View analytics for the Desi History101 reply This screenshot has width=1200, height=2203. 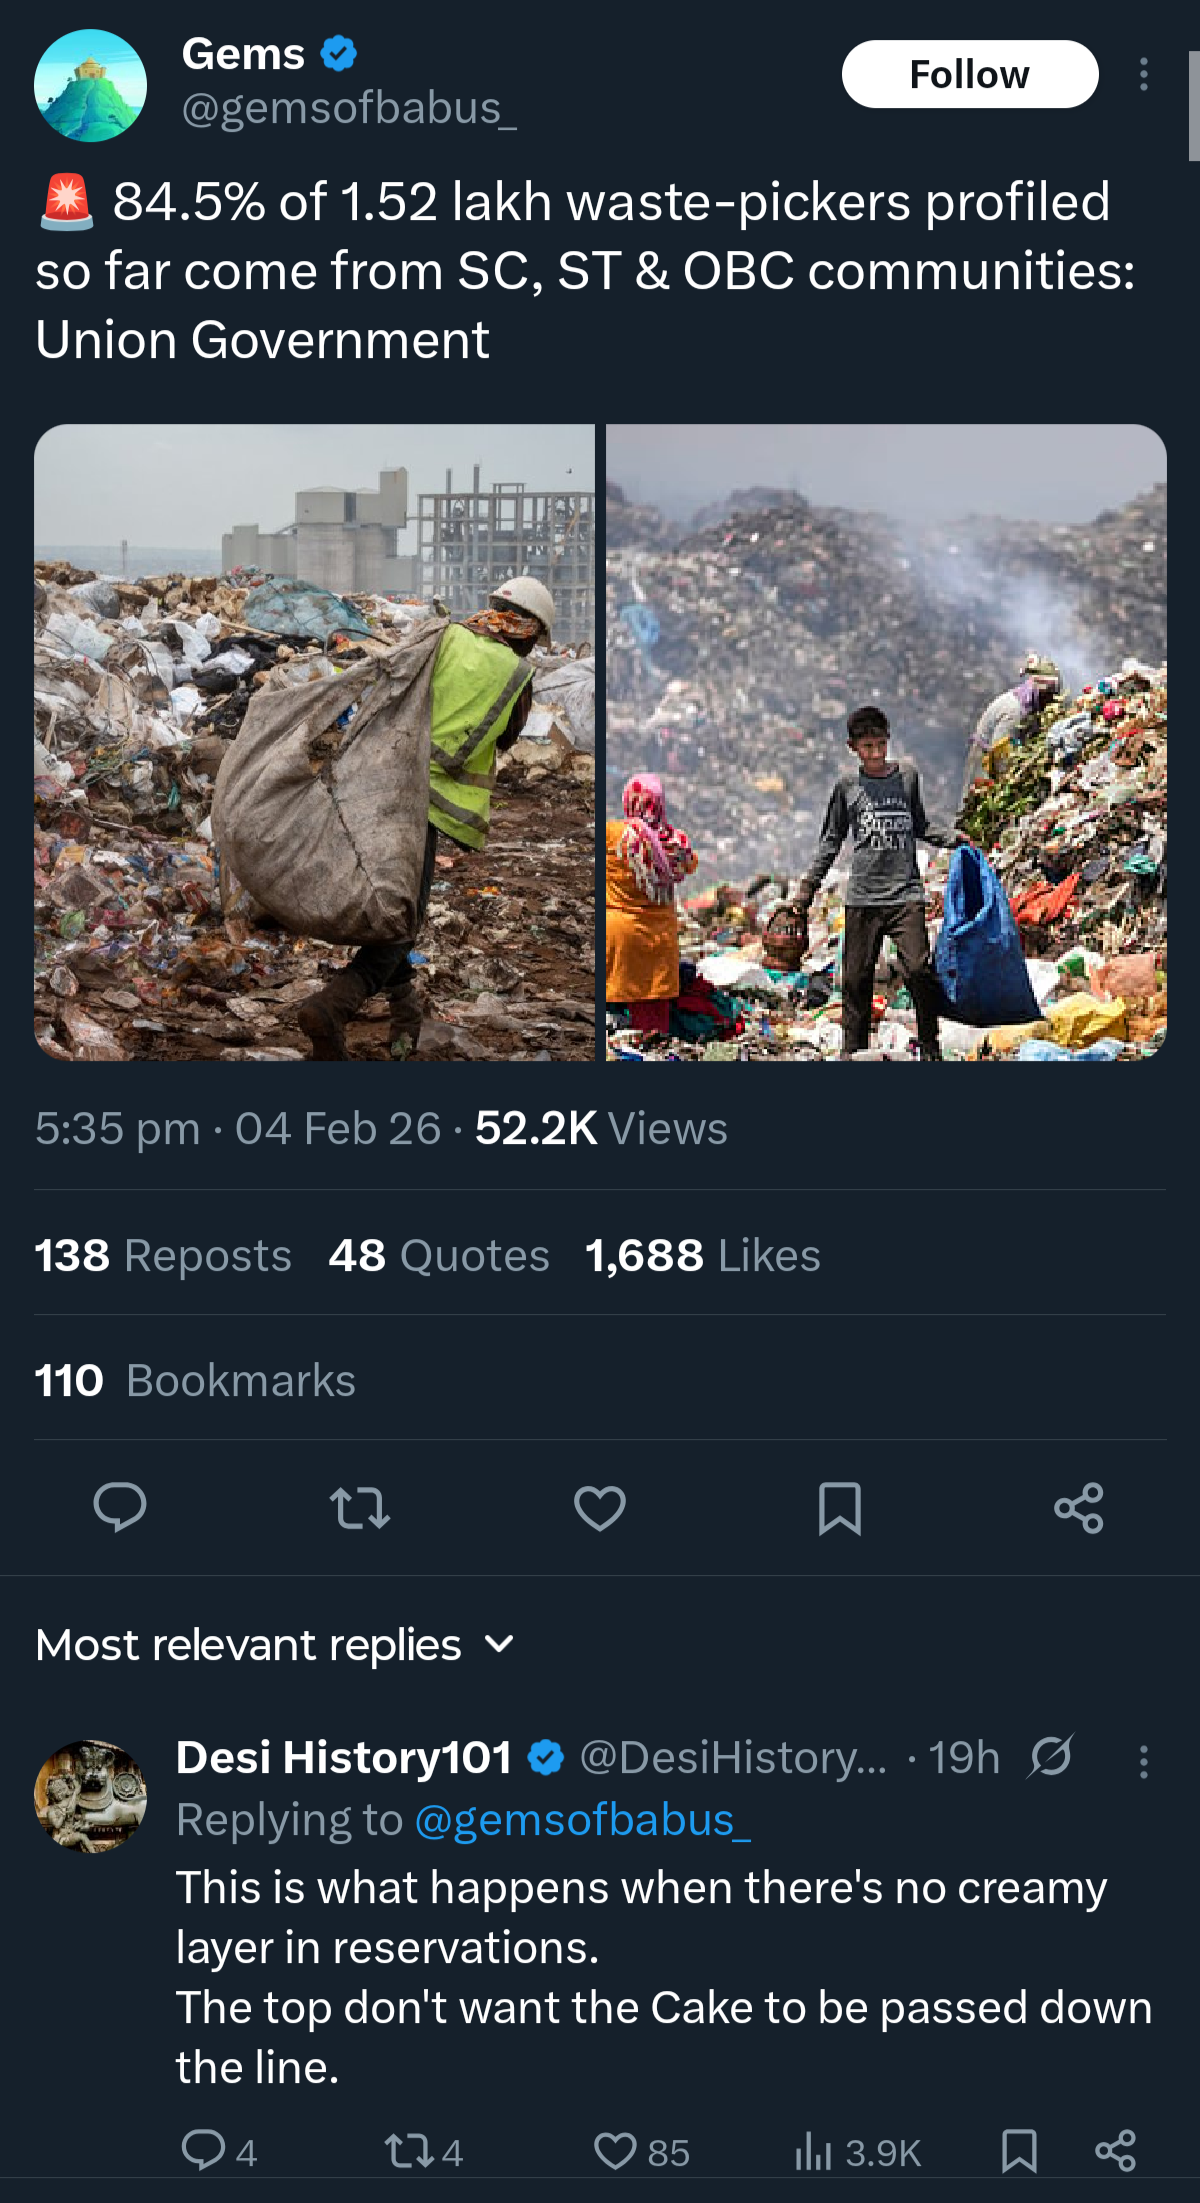[x=813, y=2150]
